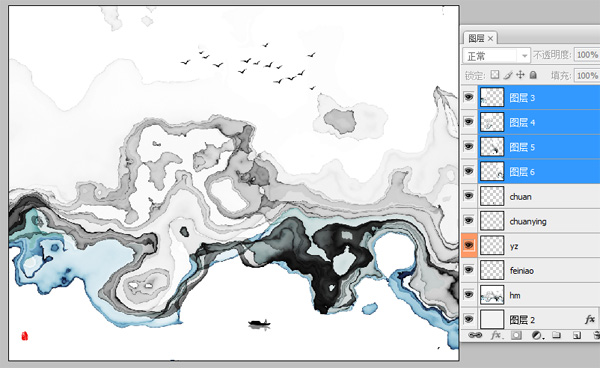Screen dimensions: 600x368
Task: Select the chuanying layer
Action: [539, 221]
